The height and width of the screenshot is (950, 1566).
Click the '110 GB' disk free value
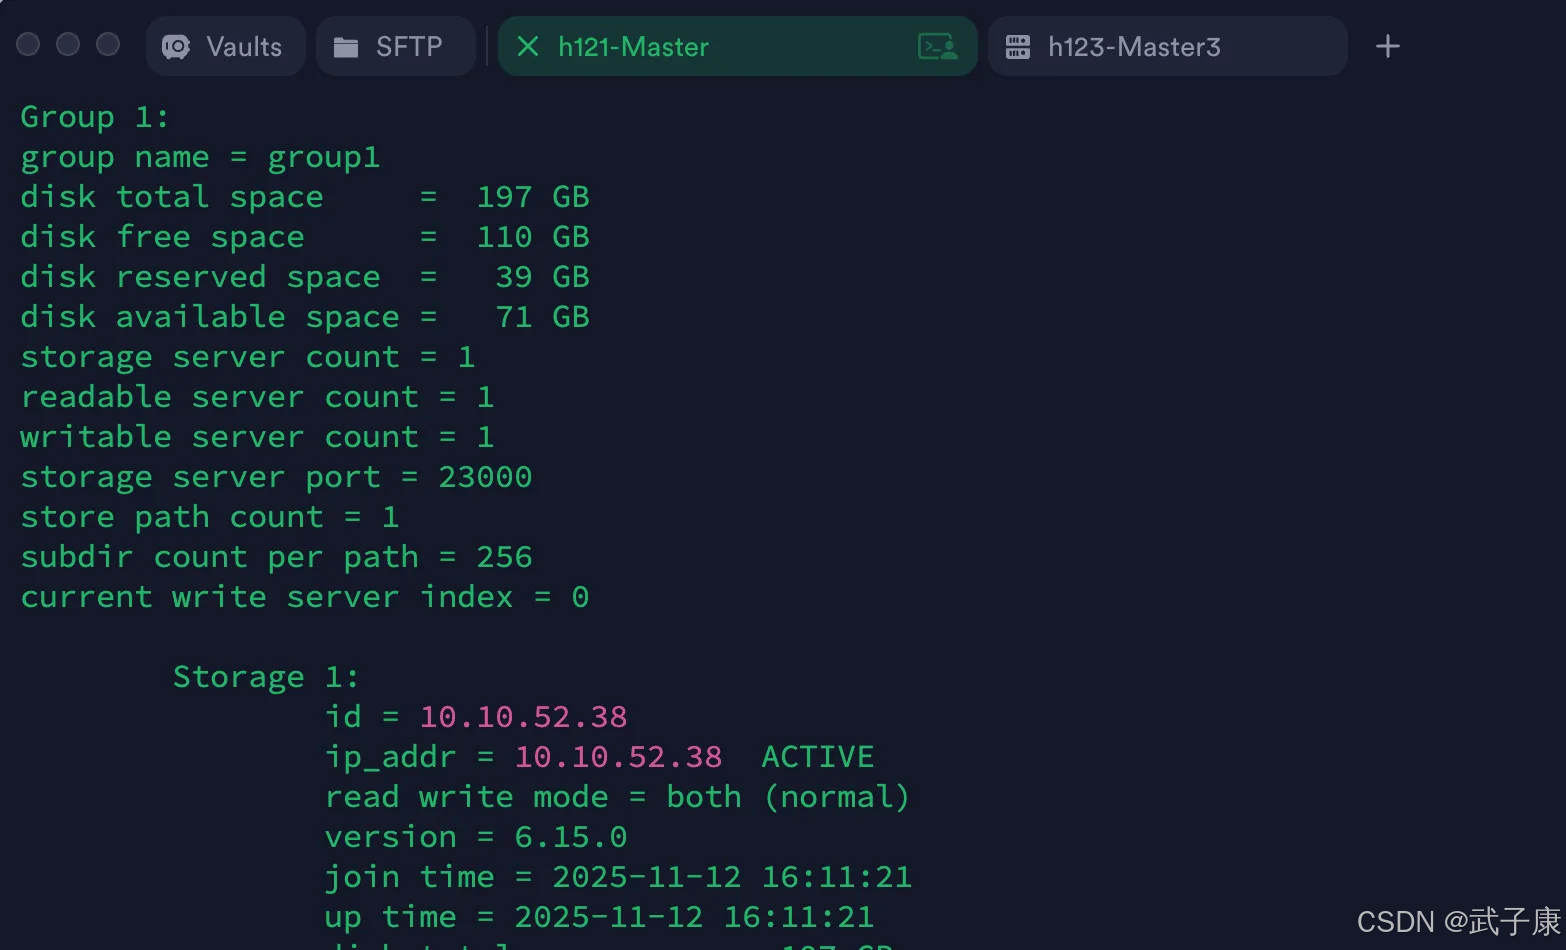pos(533,237)
